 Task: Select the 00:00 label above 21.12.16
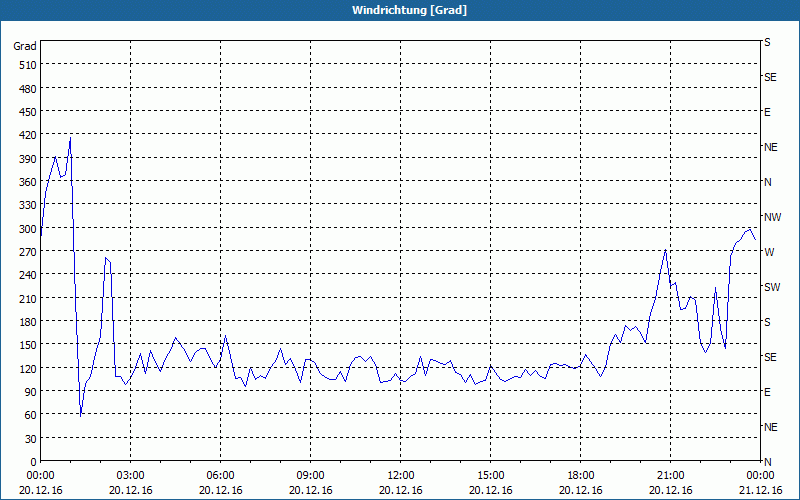click(760, 476)
